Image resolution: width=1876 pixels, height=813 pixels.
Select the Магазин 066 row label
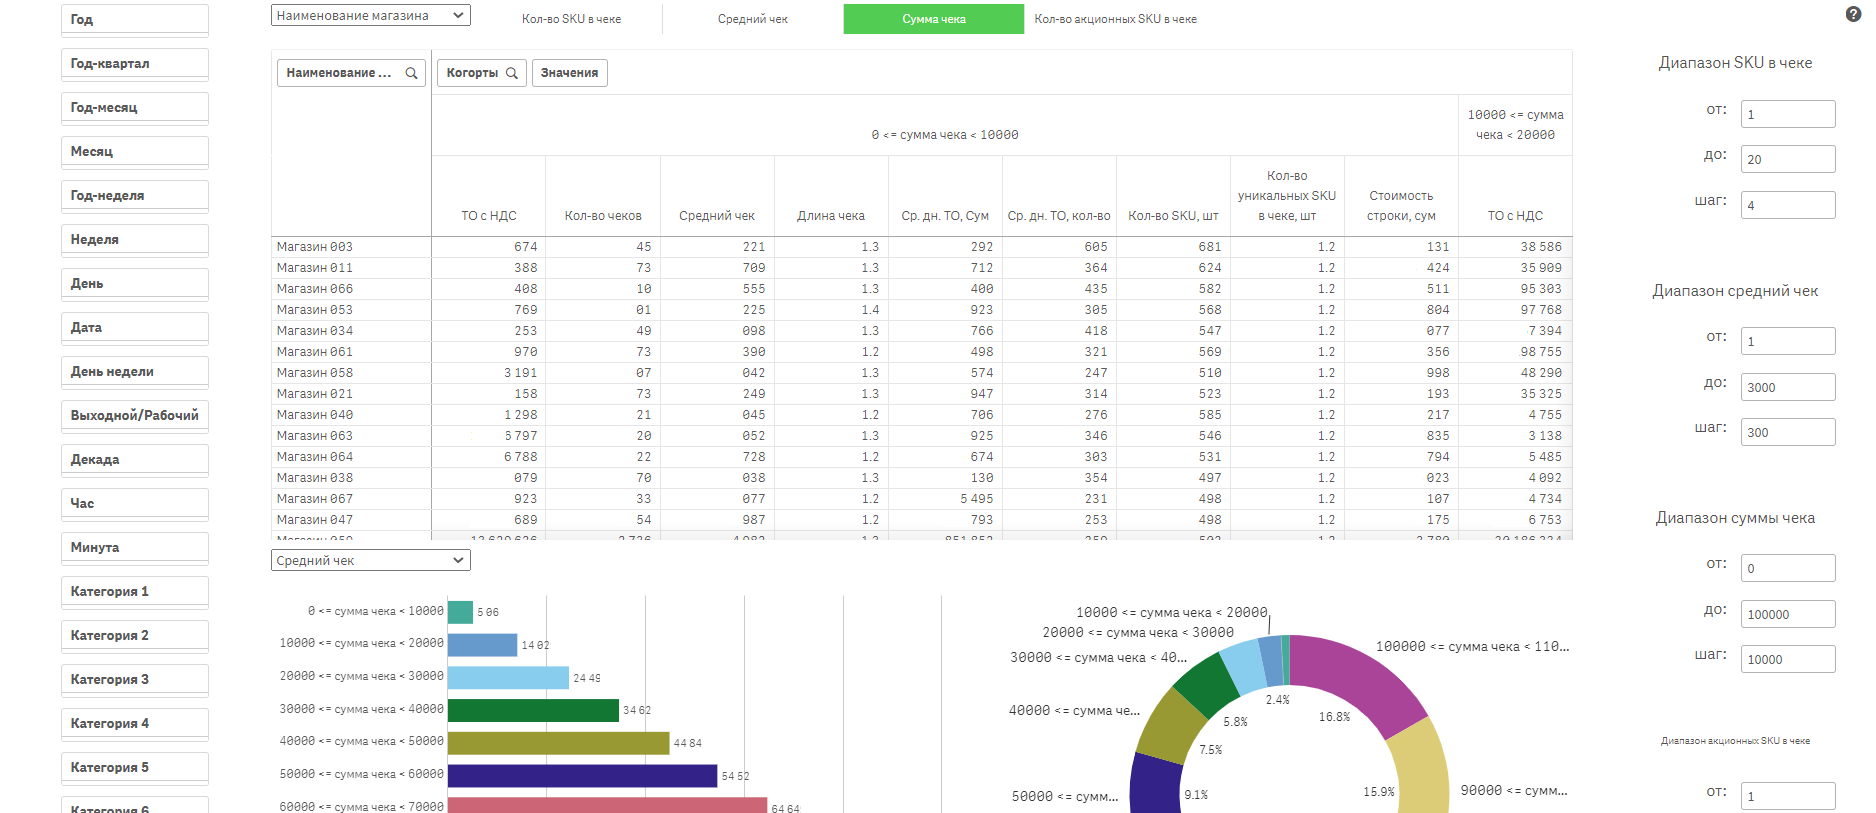(x=315, y=289)
